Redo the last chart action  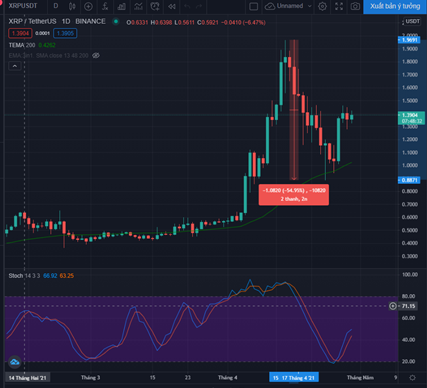[x=199, y=6]
